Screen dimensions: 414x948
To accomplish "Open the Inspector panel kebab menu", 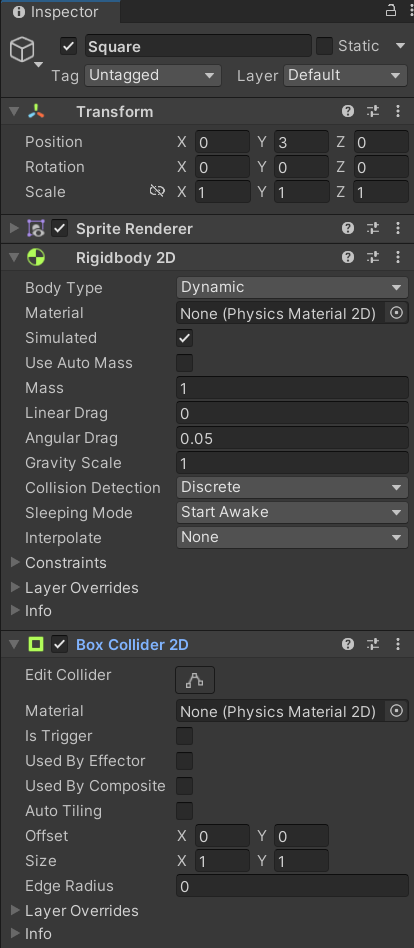I will 412,11.
